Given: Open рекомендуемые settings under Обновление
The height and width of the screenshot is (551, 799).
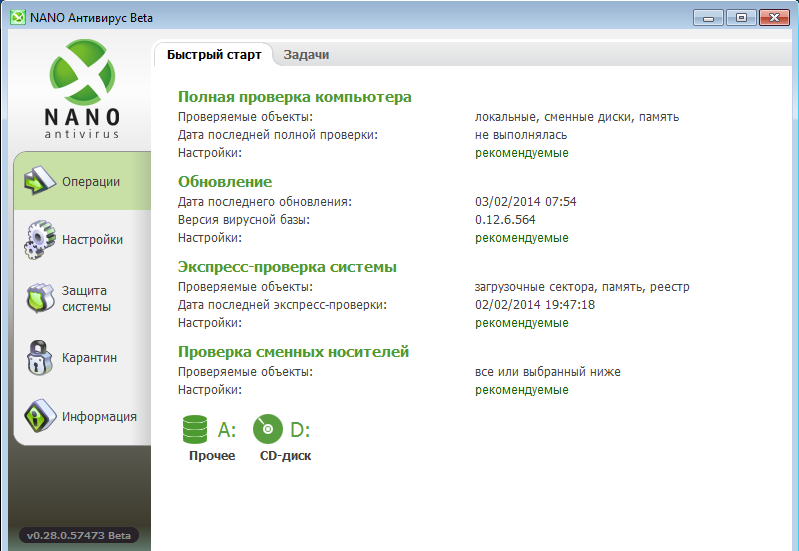Looking at the screenshot, I should pos(521,238).
